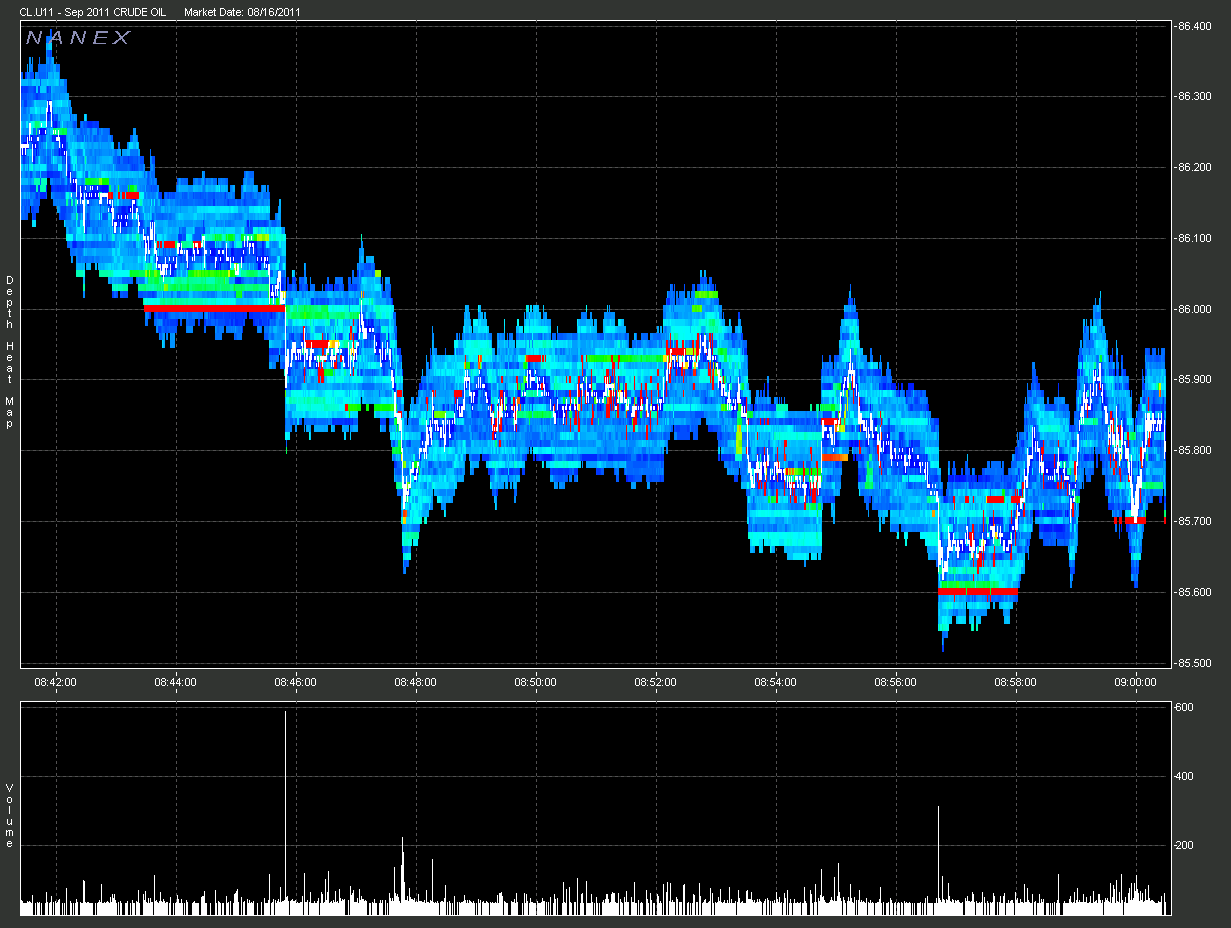Click the 86.000 price axis label
This screenshot has width=1231, height=928.
tap(1194, 309)
